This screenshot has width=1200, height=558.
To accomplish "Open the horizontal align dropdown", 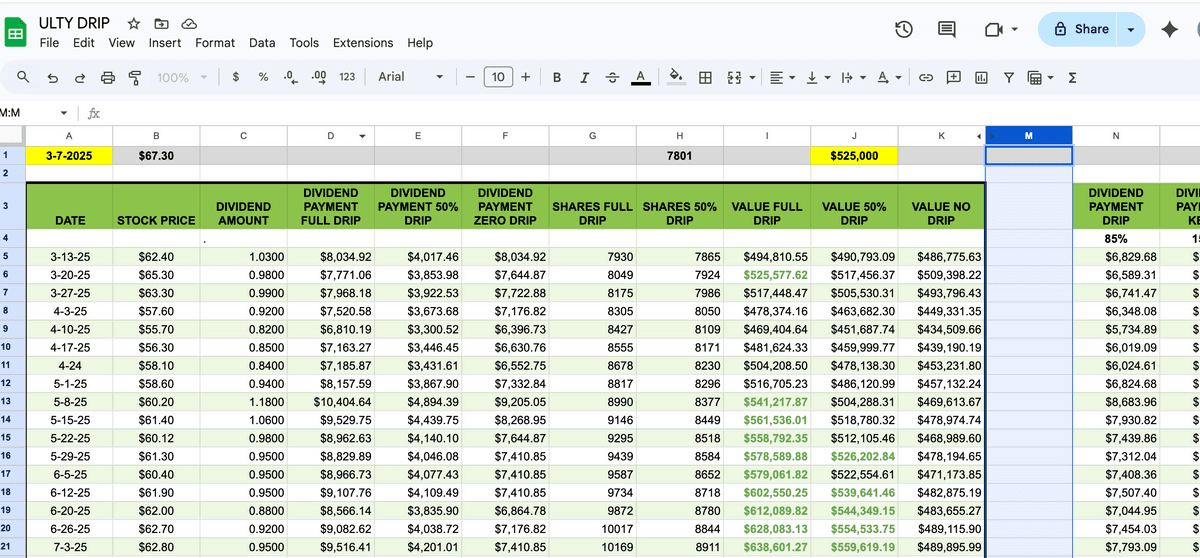I will click(780, 77).
